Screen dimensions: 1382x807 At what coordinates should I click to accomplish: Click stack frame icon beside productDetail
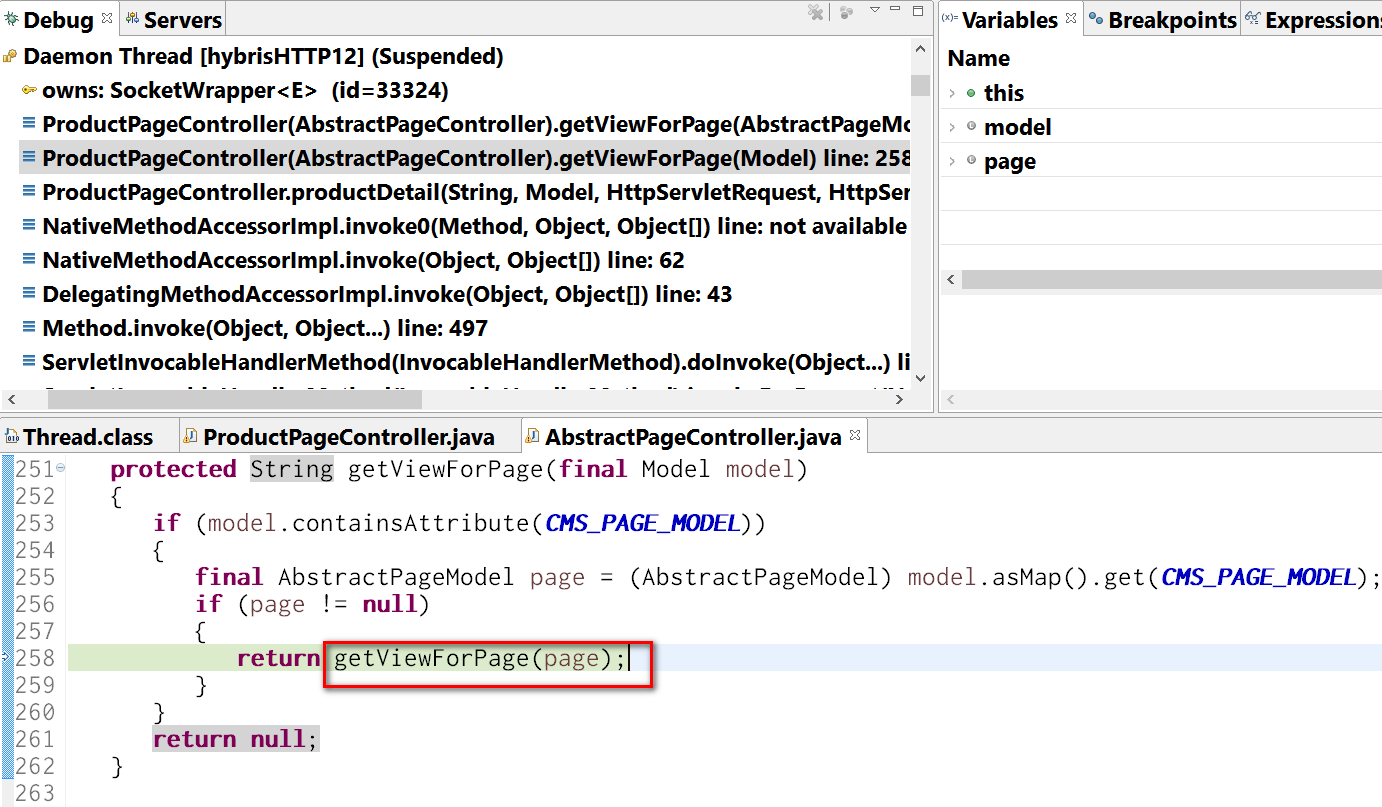[x=29, y=192]
